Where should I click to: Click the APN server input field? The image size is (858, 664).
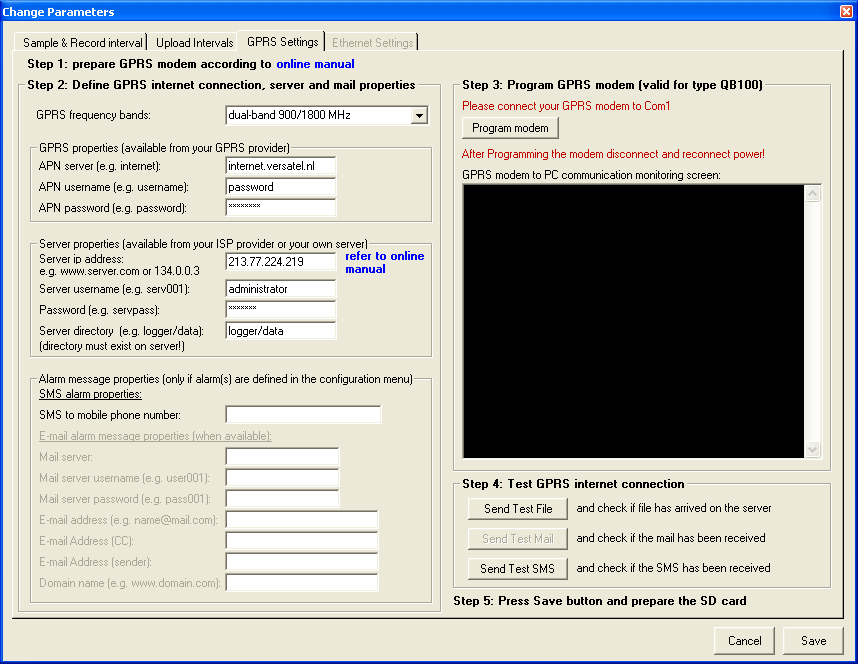(281, 166)
